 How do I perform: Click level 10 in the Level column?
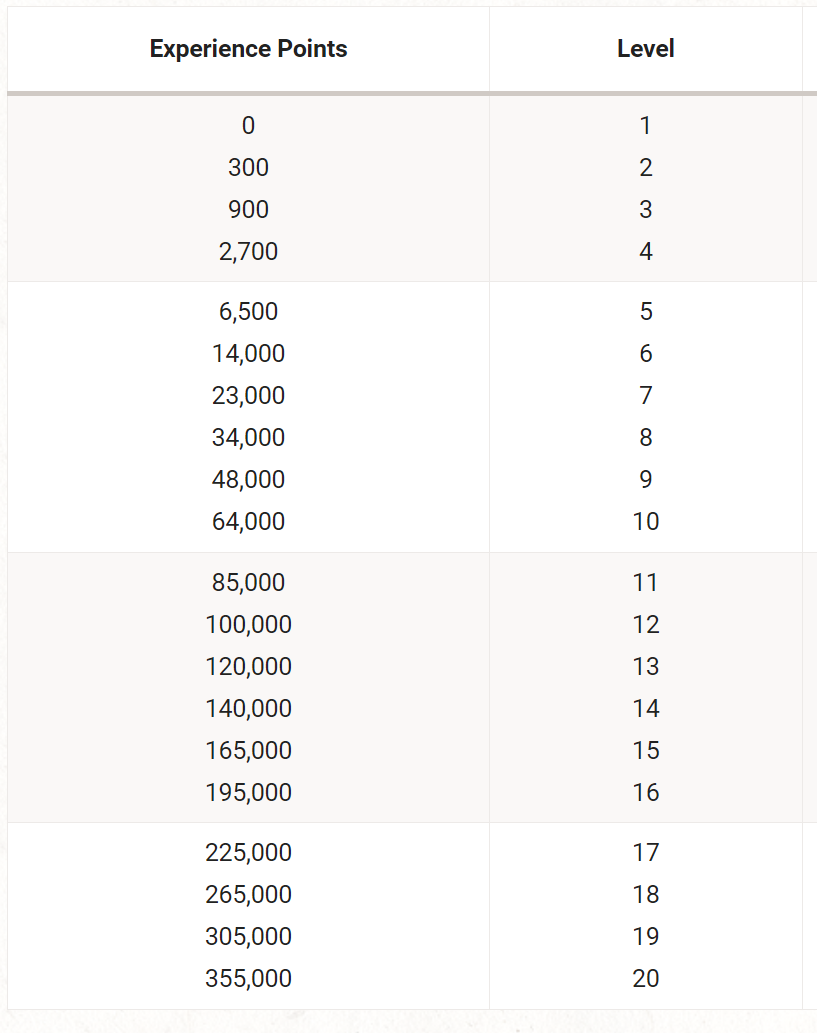point(646,522)
